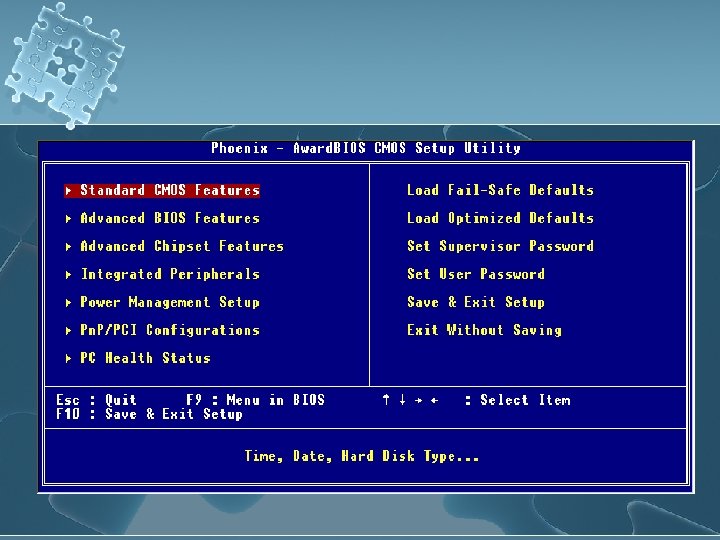
Task: Click Load Fail-Safe Defaults
Action: point(500,190)
